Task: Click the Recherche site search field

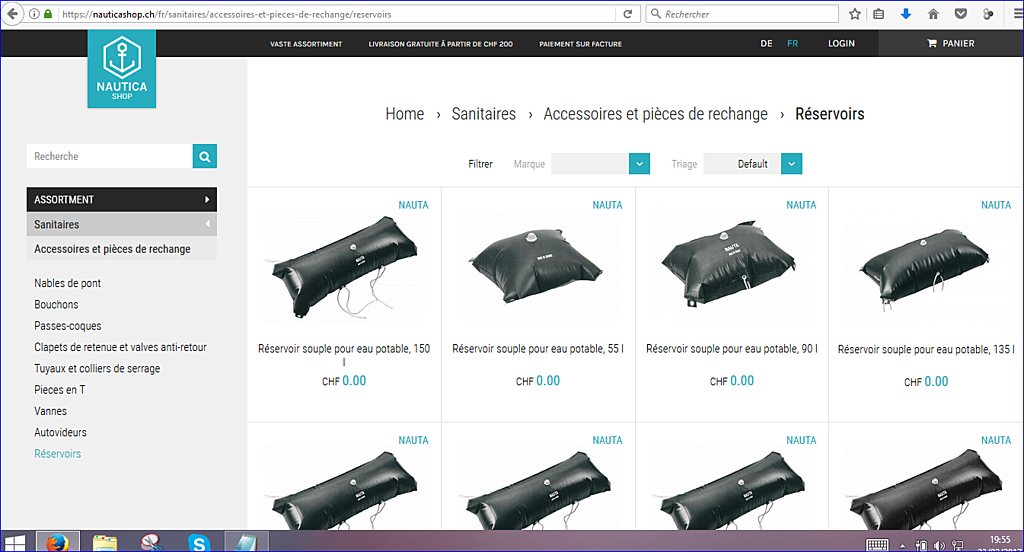Action: 110,156
